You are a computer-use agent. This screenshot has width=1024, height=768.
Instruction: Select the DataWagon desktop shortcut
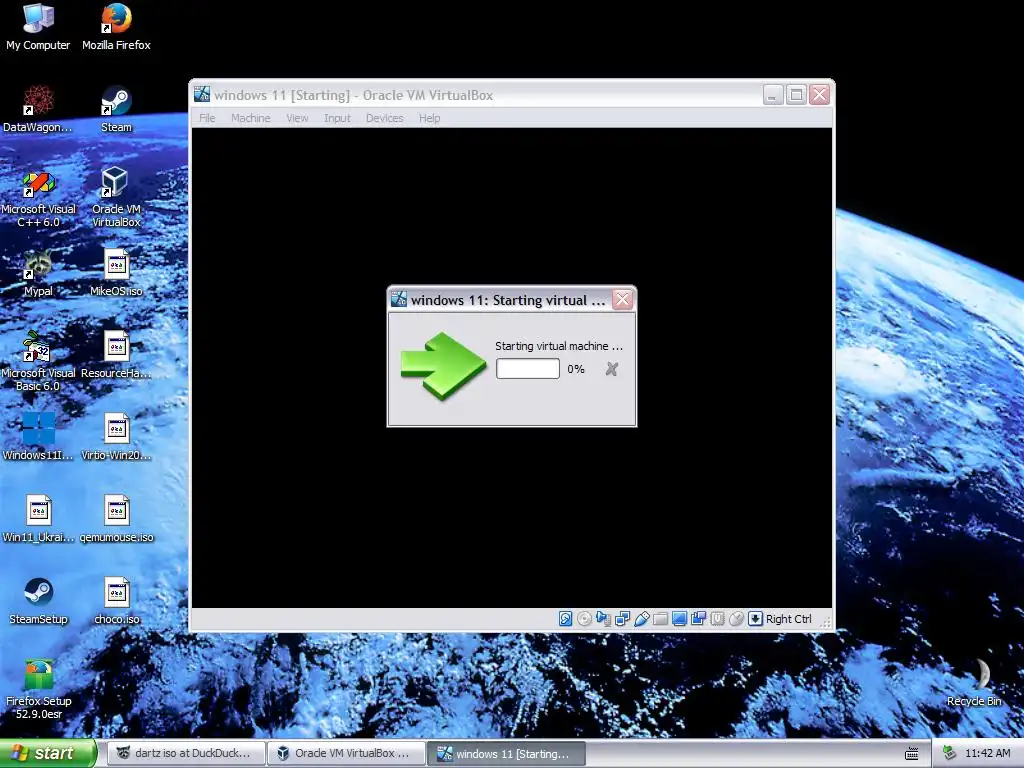click(x=38, y=109)
